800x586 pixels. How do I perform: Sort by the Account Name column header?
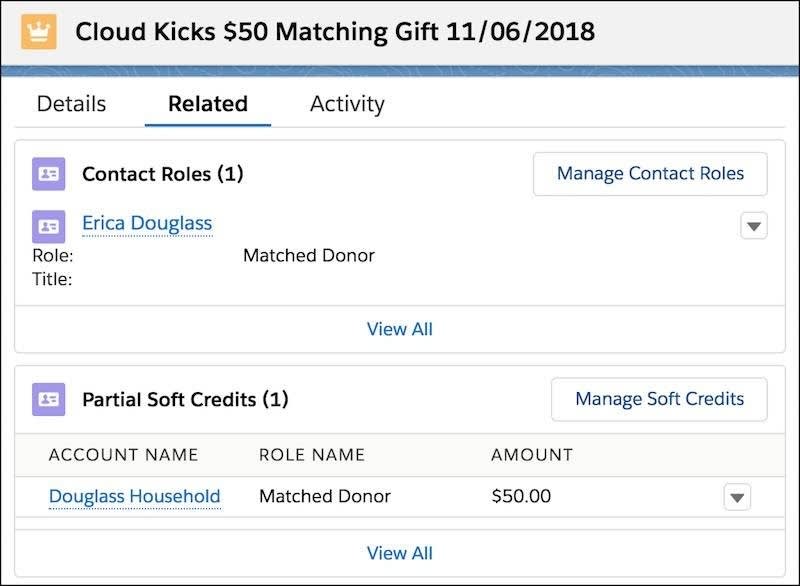click(x=123, y=455)
